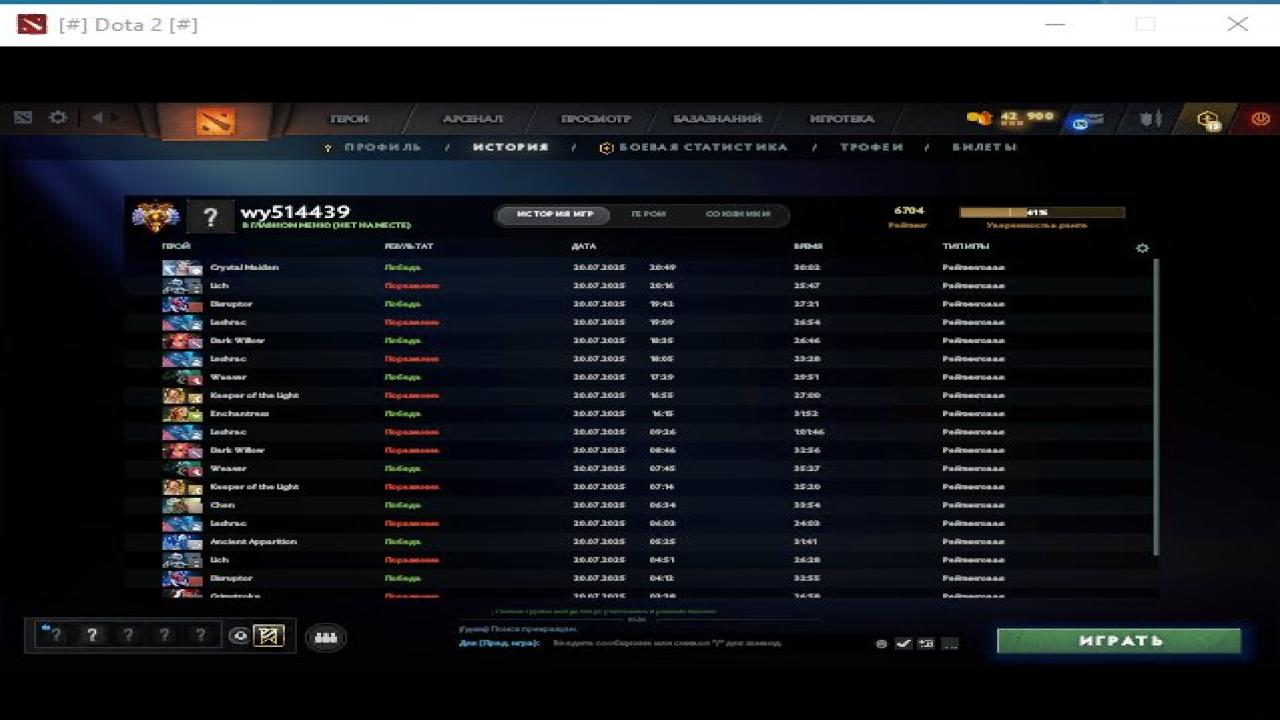1280x720 pixels.
Task: Open the Enchantress match row
Action: point(640,414)
